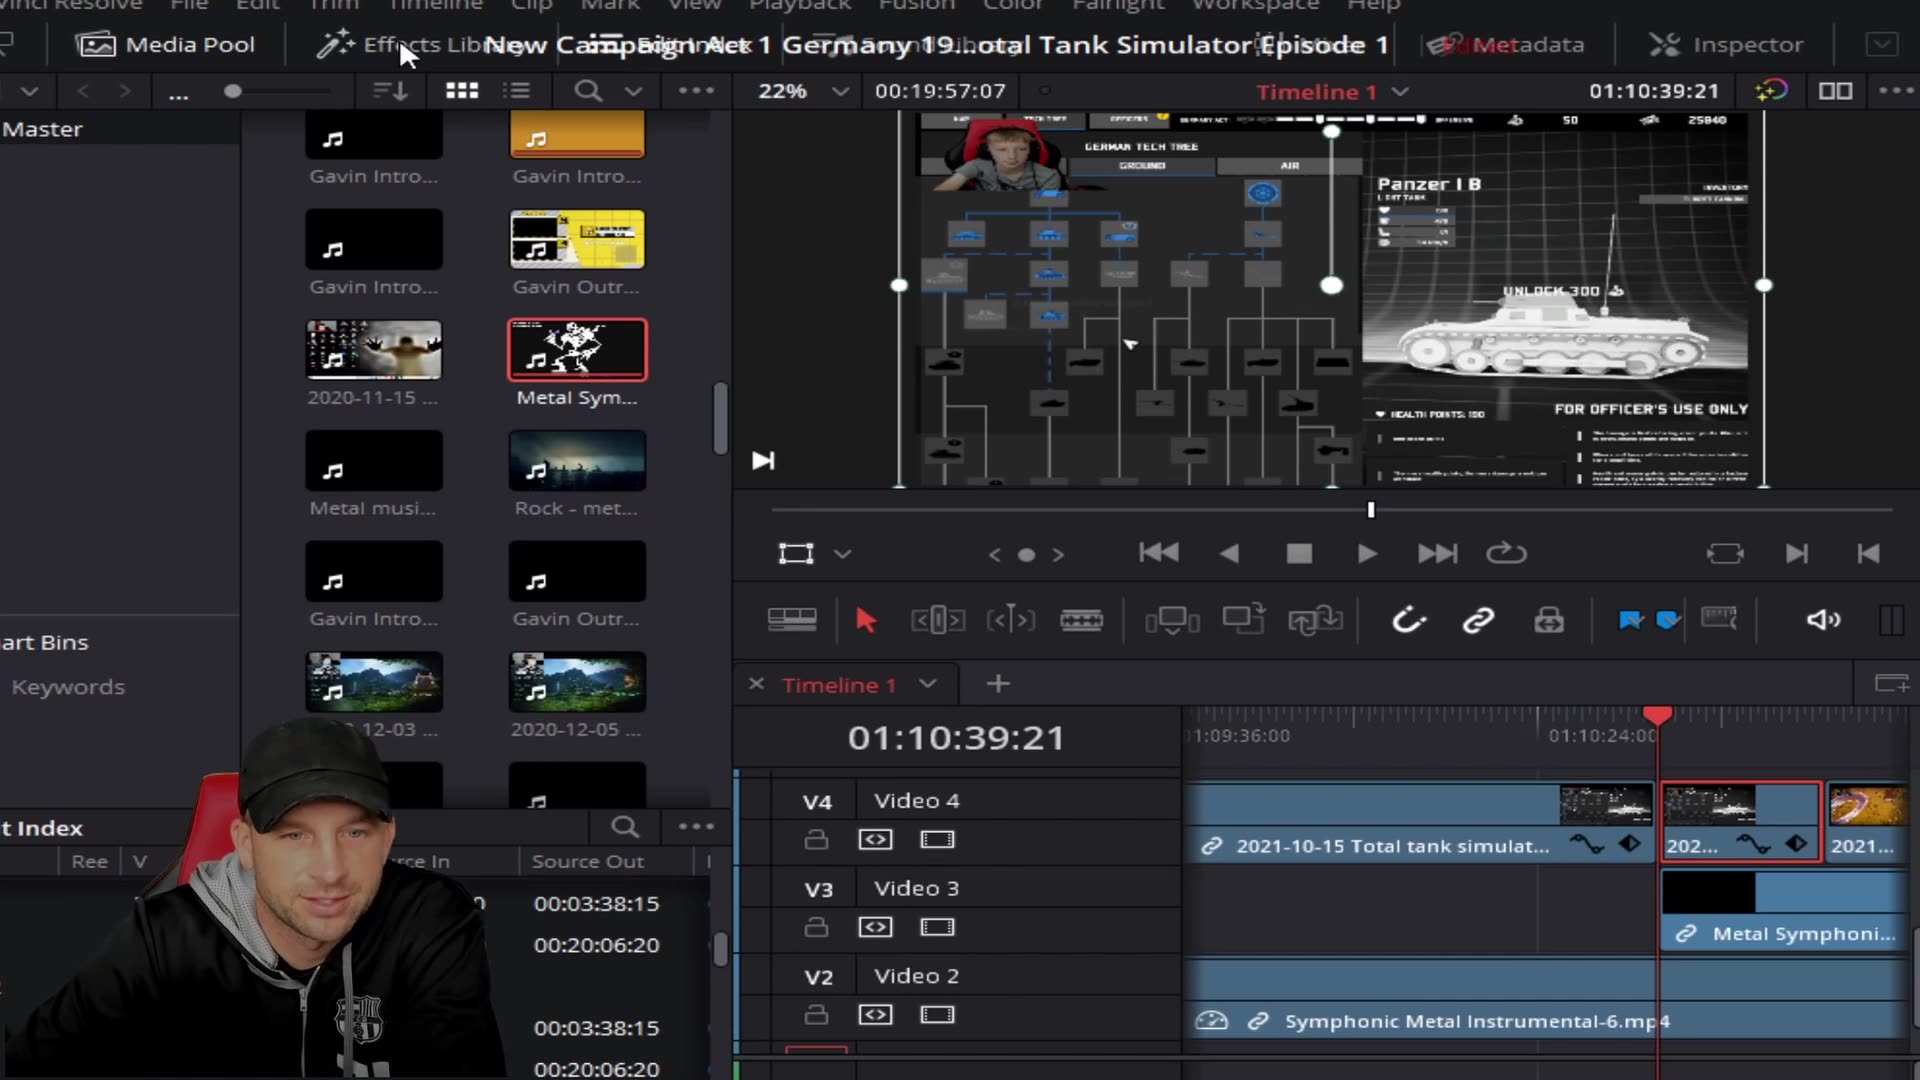Toggle linked selection chain icon
The height and width of the screenshot is (1080, 1920).
point(1480,620)
